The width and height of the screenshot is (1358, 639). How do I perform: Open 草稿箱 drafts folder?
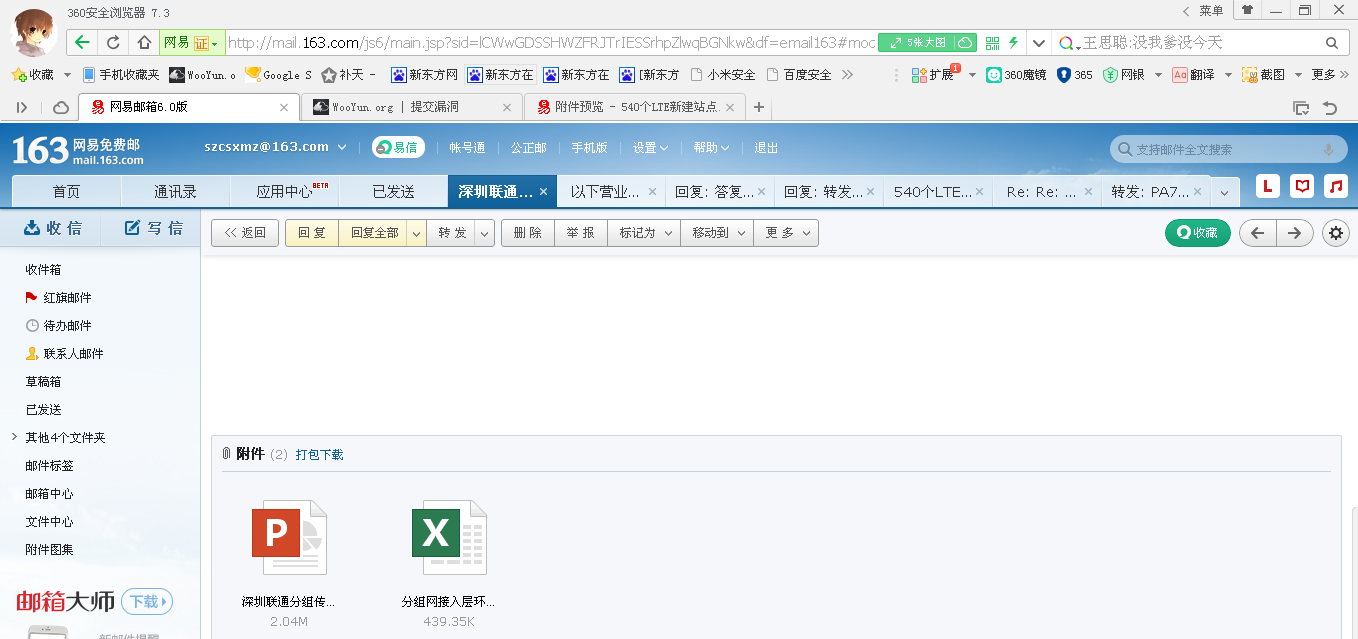[43, 382]
